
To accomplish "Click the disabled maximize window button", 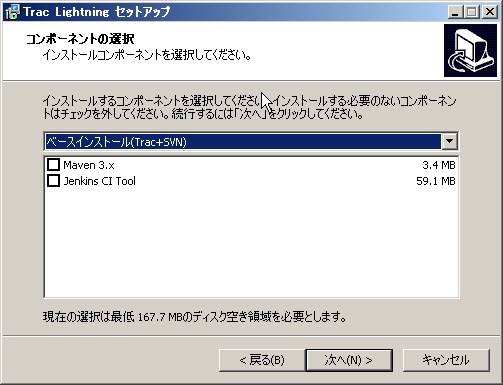I will point(471,12).
